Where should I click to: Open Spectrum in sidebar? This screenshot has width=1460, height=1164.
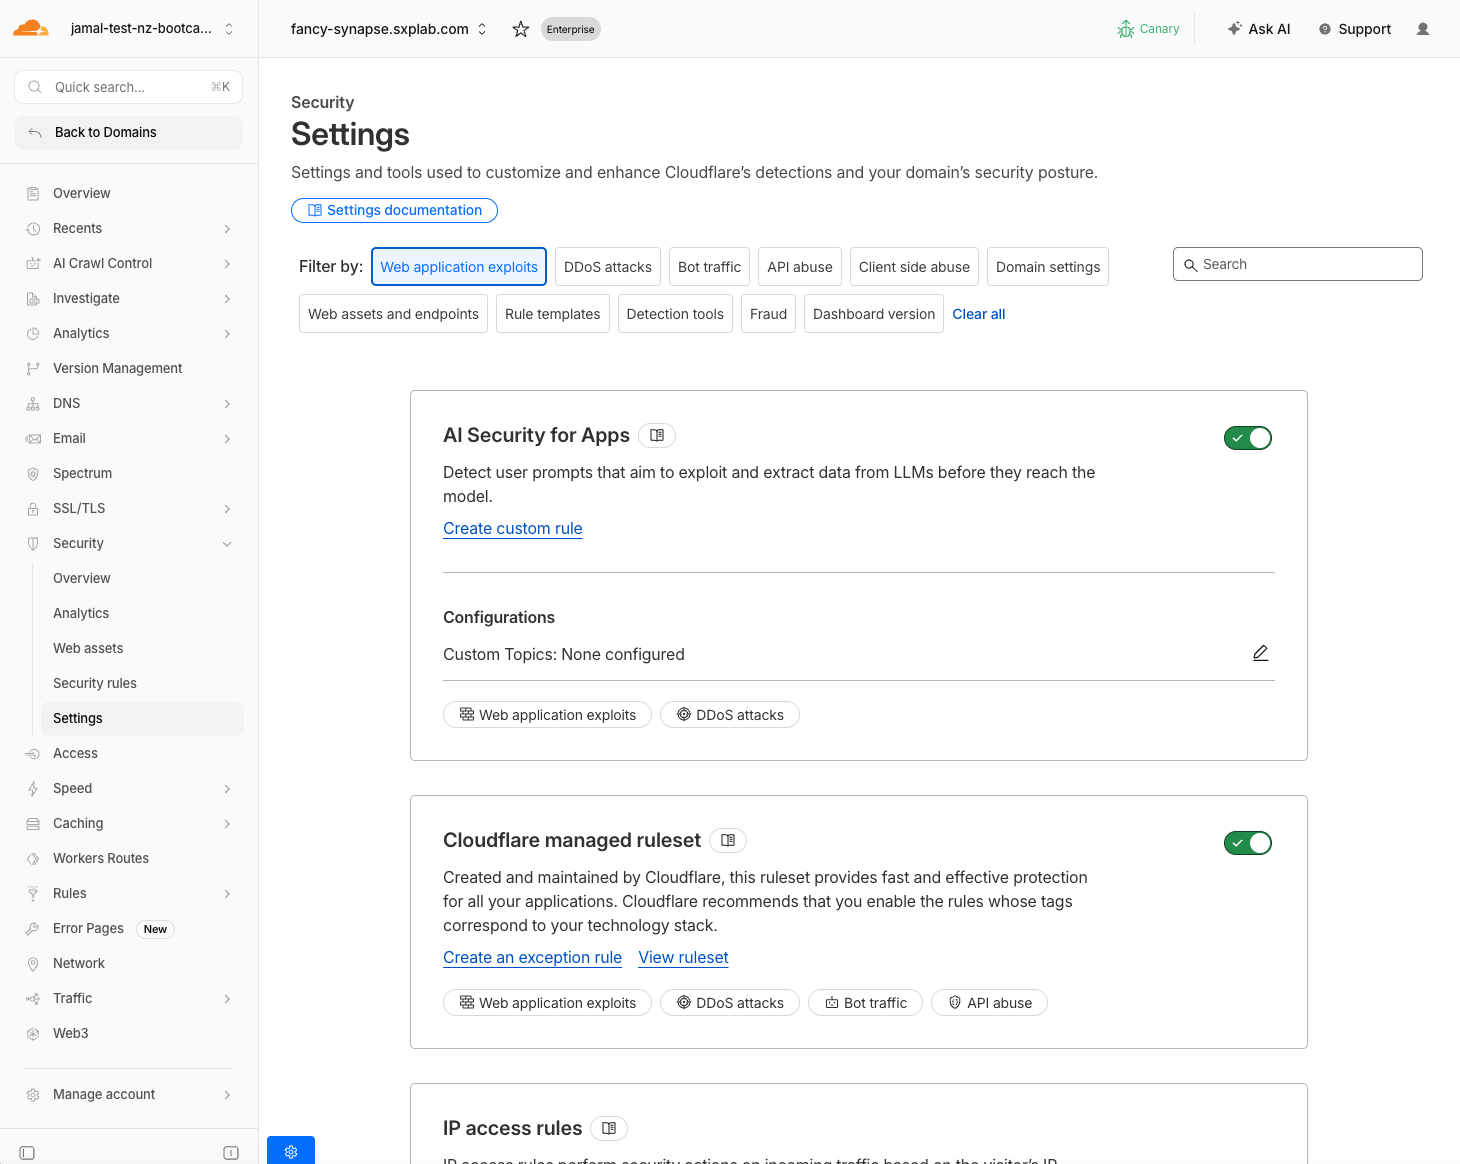82,473
